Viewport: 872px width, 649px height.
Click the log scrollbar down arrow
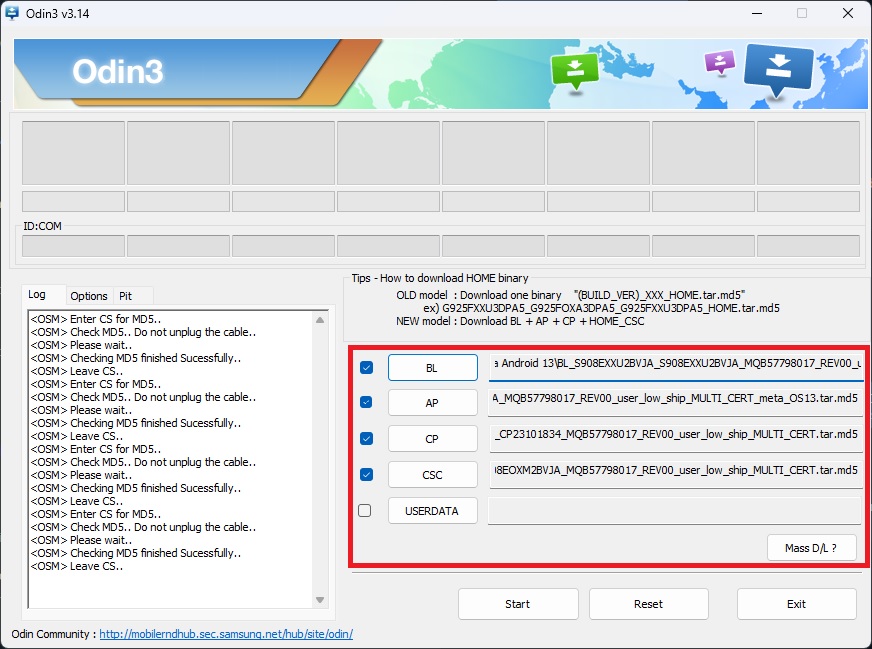320,600
